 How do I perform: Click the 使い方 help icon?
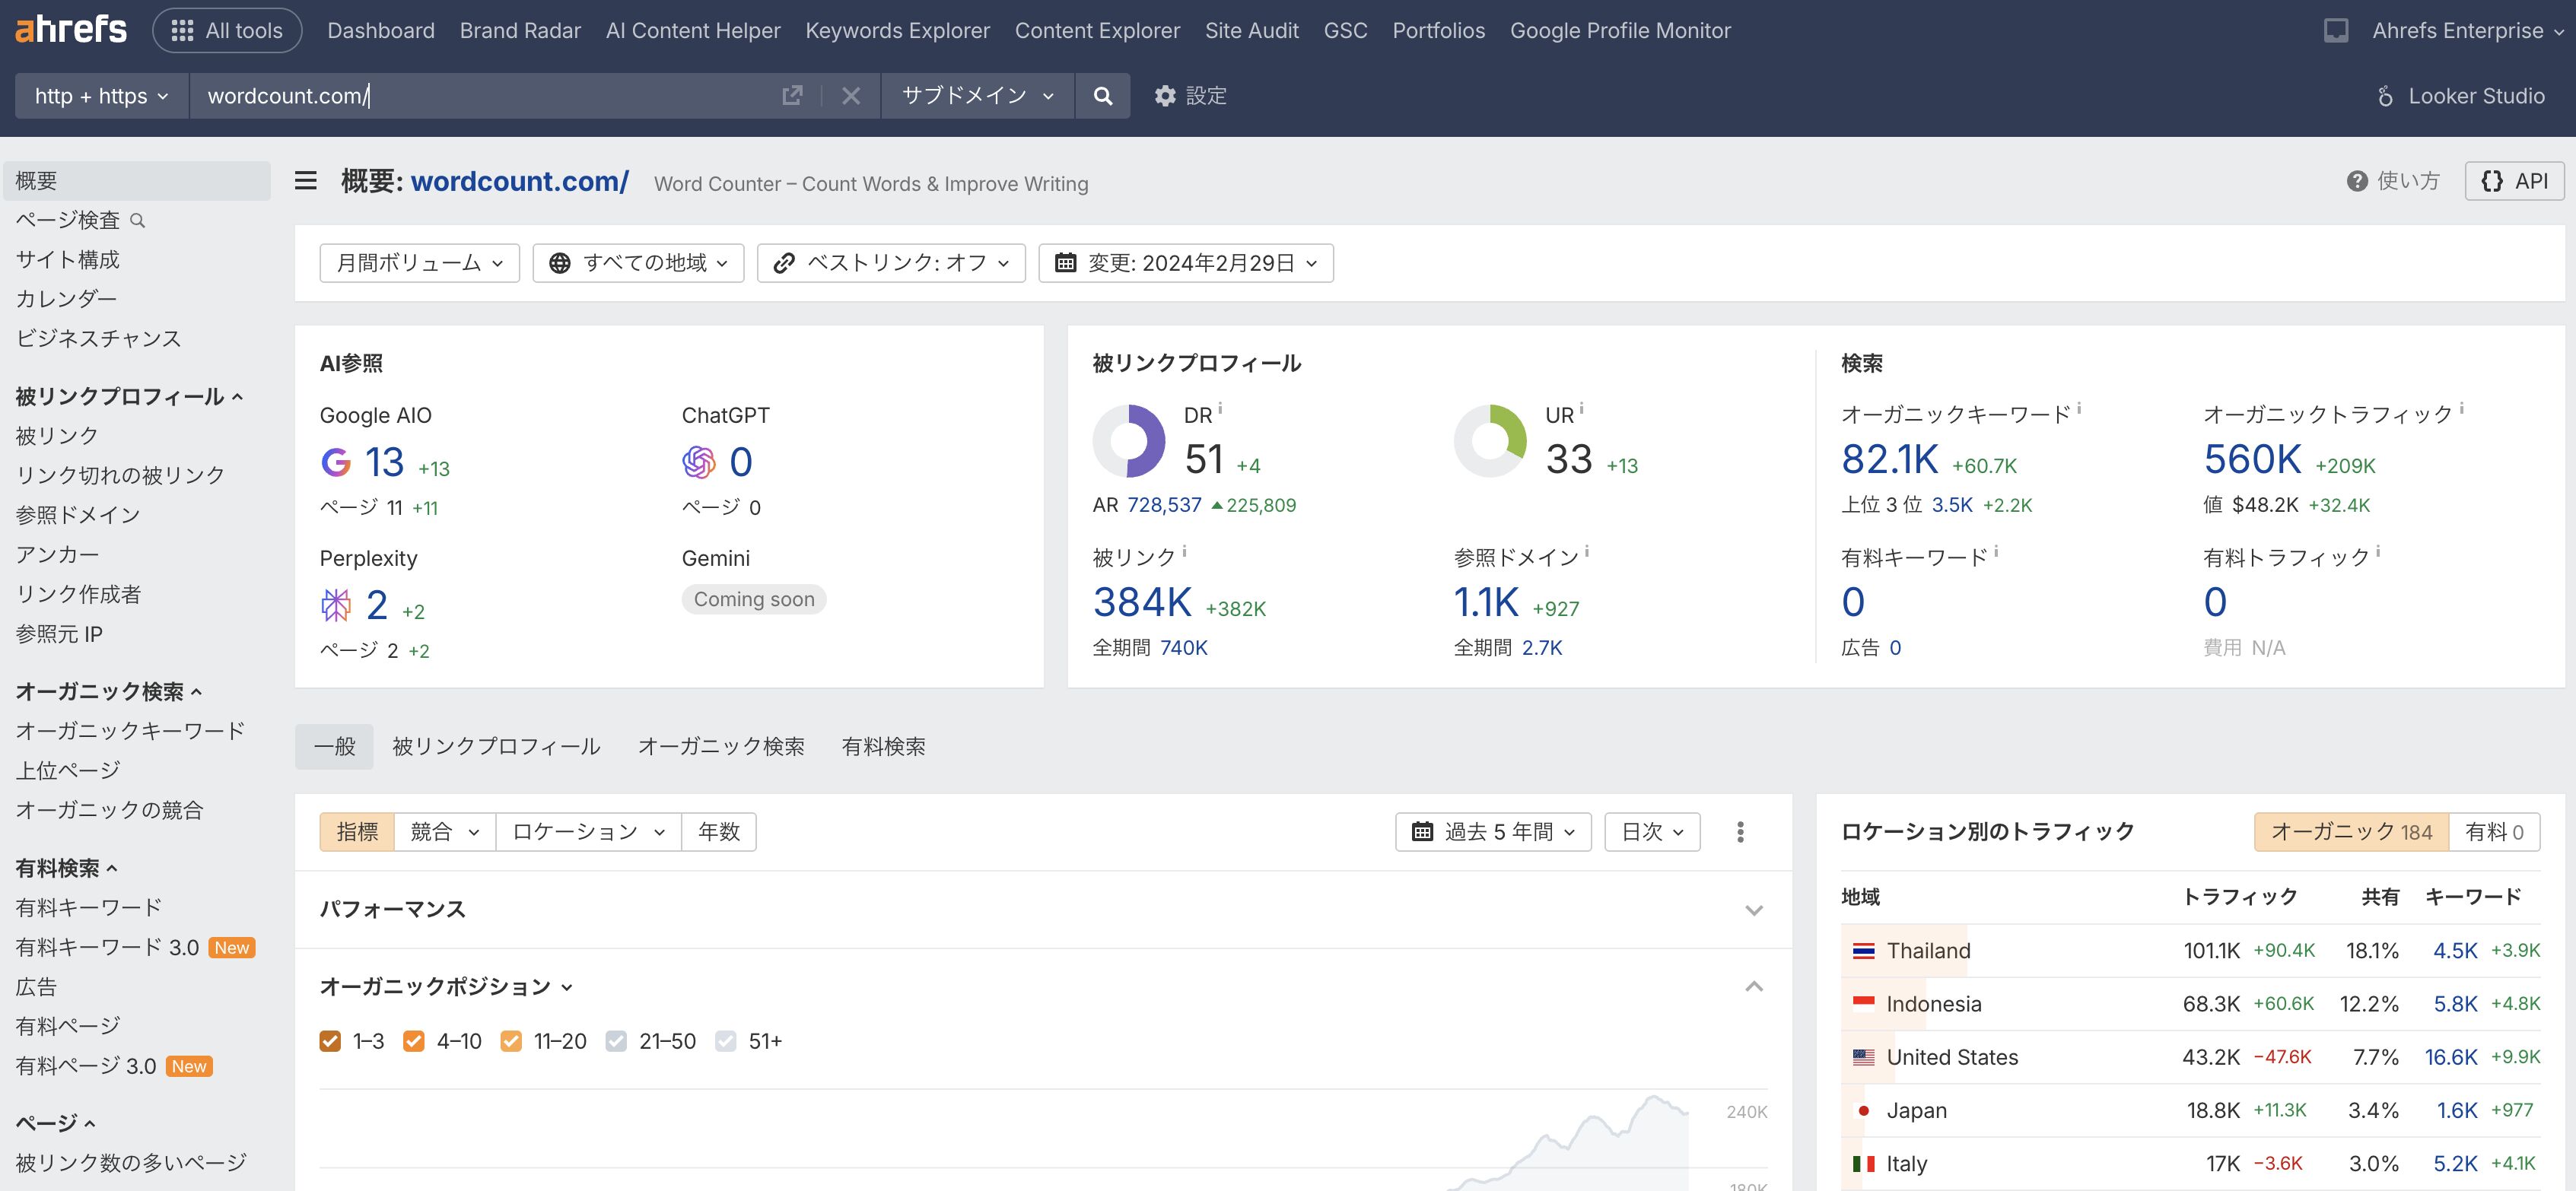[x=2357, y=181]
